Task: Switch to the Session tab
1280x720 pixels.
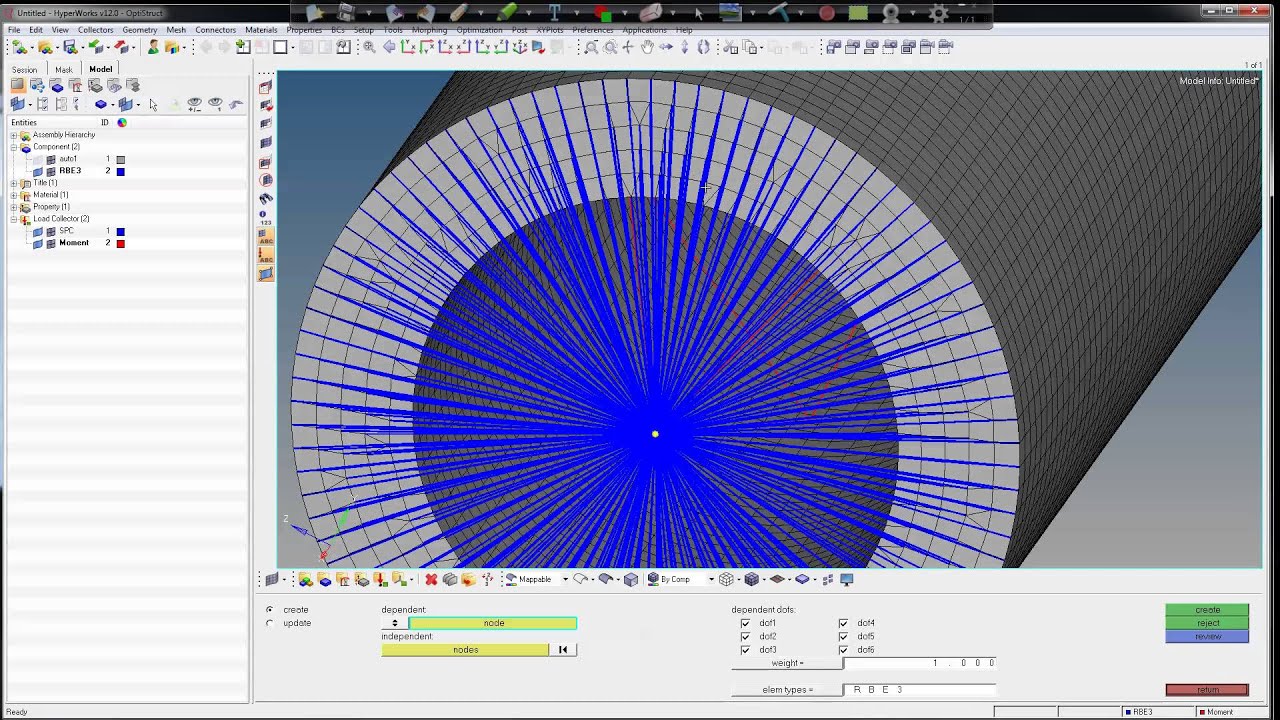Action: (24, 70)
